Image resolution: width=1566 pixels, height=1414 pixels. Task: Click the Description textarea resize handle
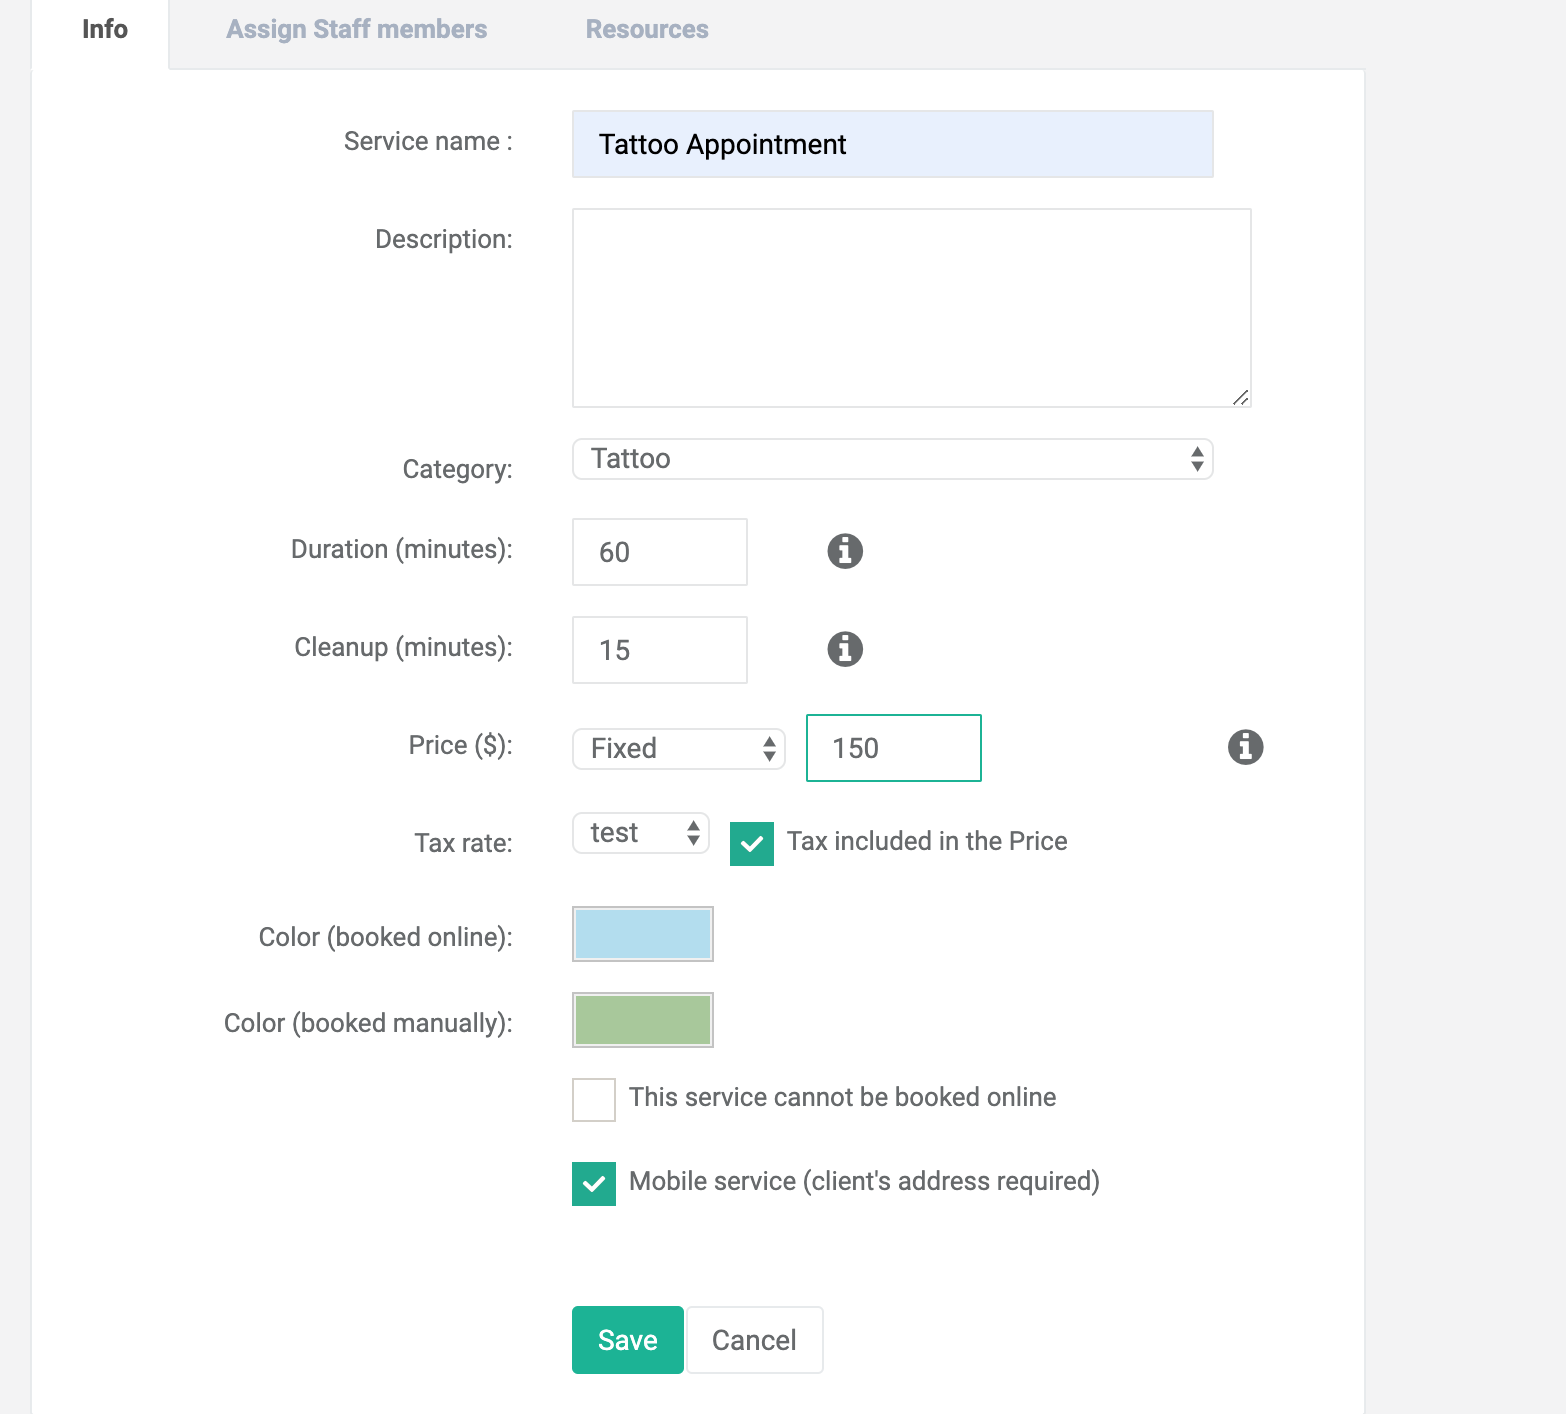(x=1241, y=397)
